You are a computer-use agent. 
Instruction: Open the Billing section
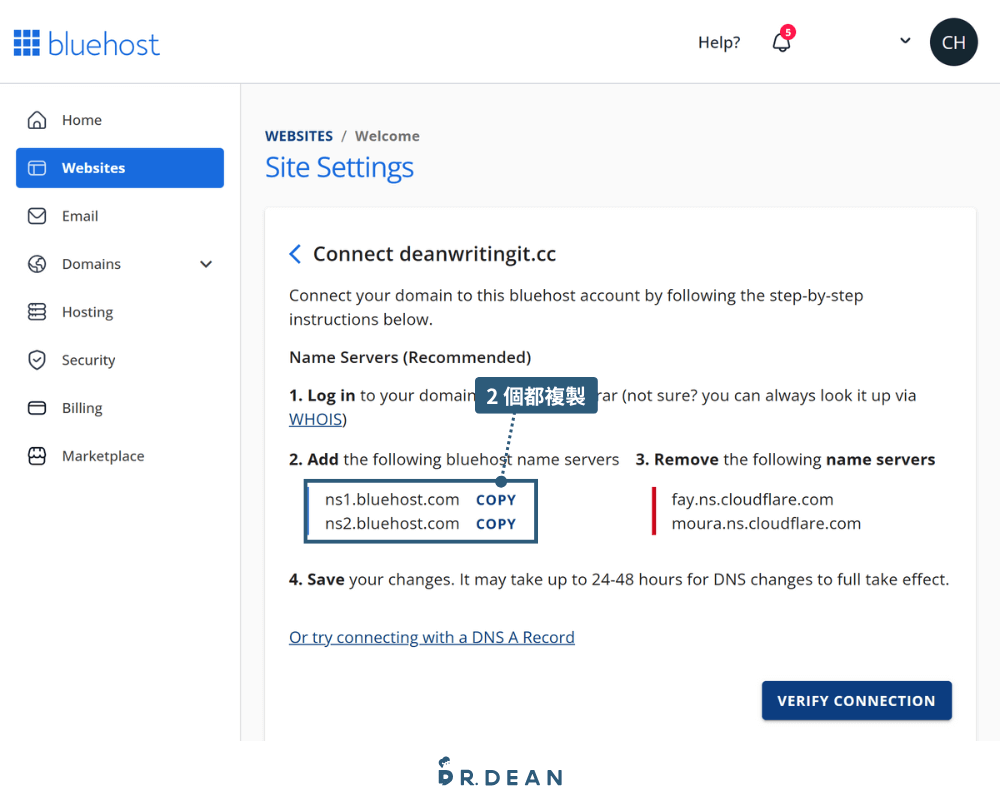[x=120, y=408]
